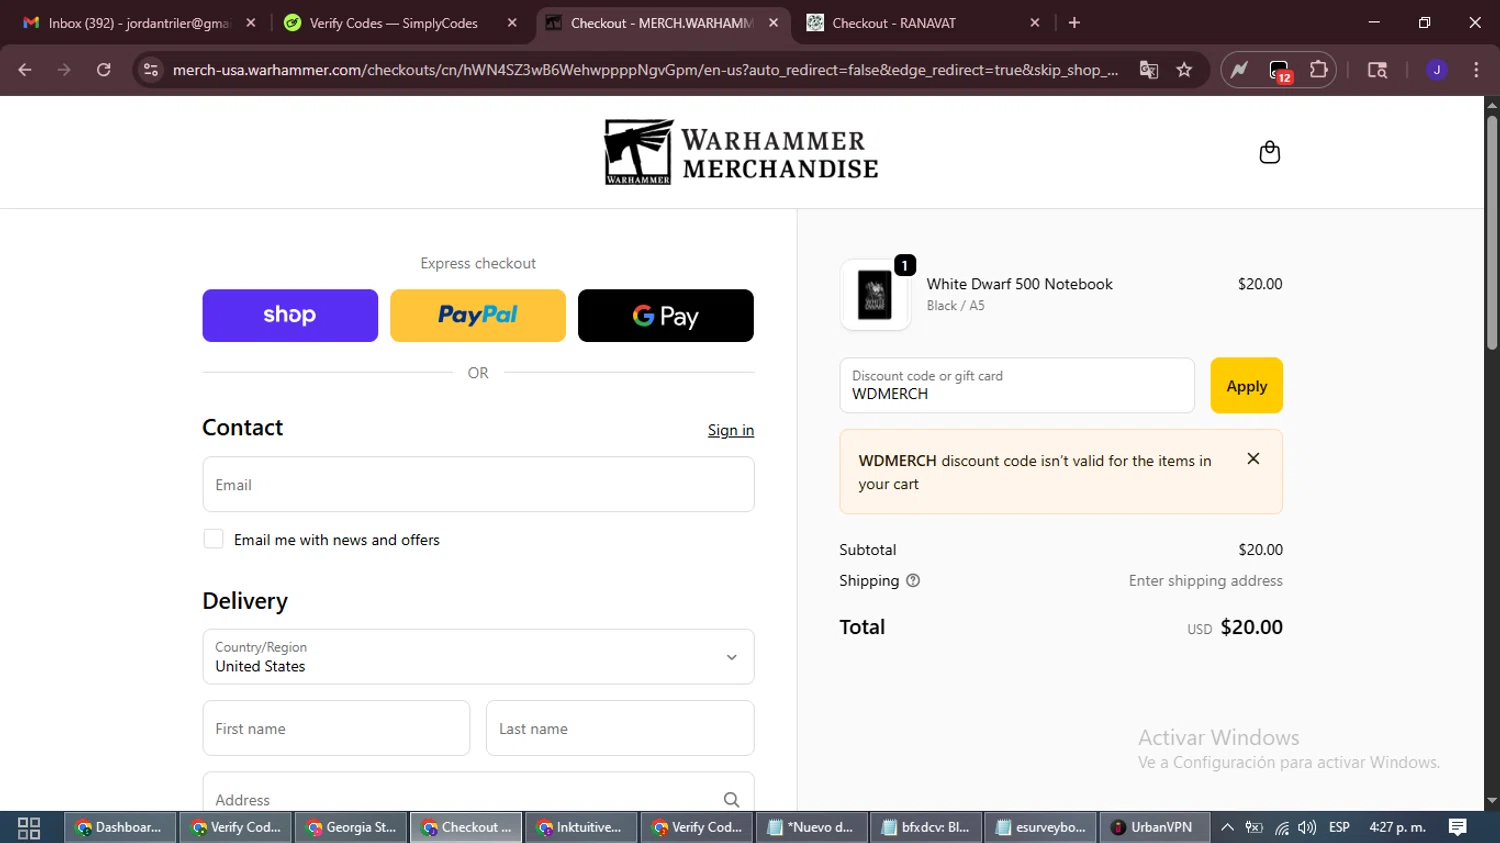Click the shipping help question mark icon
The image size is (1500, 843).
click(913, 581)
